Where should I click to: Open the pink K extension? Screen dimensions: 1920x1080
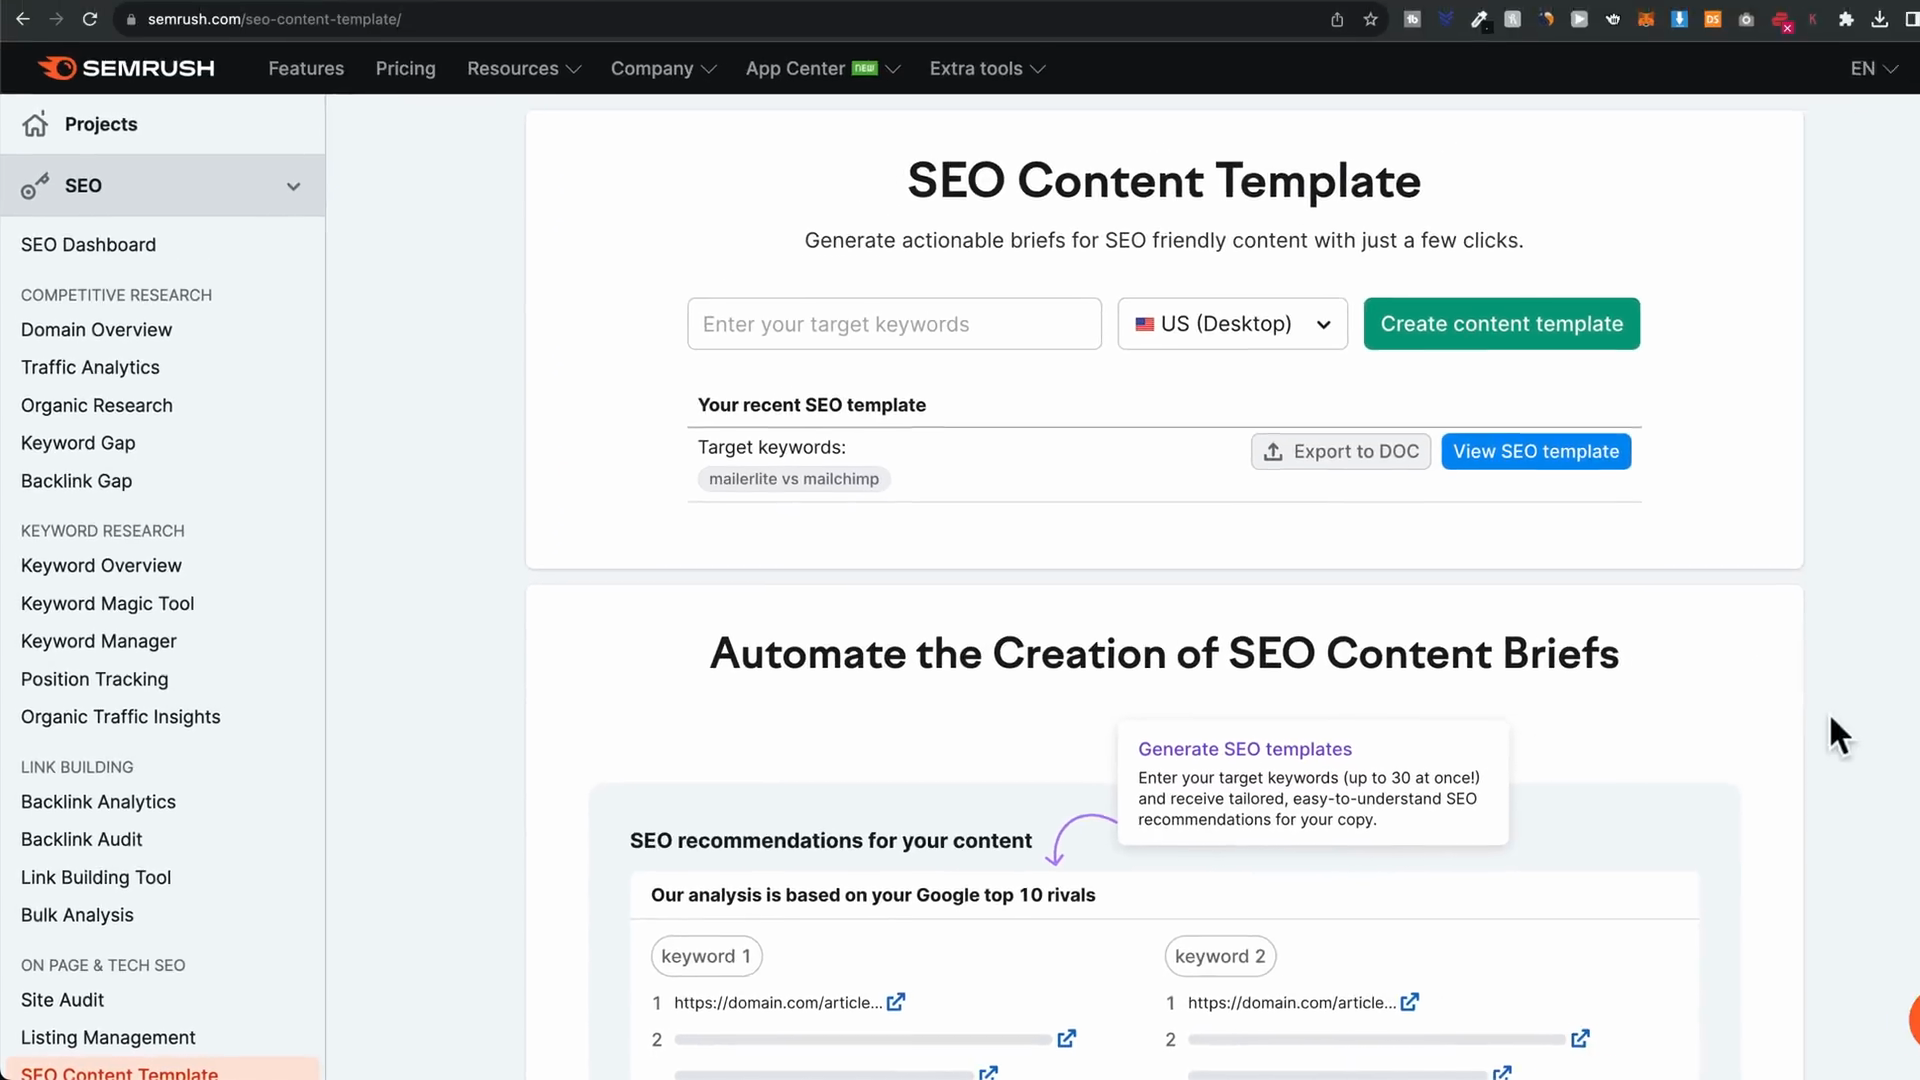[1813, 19]
